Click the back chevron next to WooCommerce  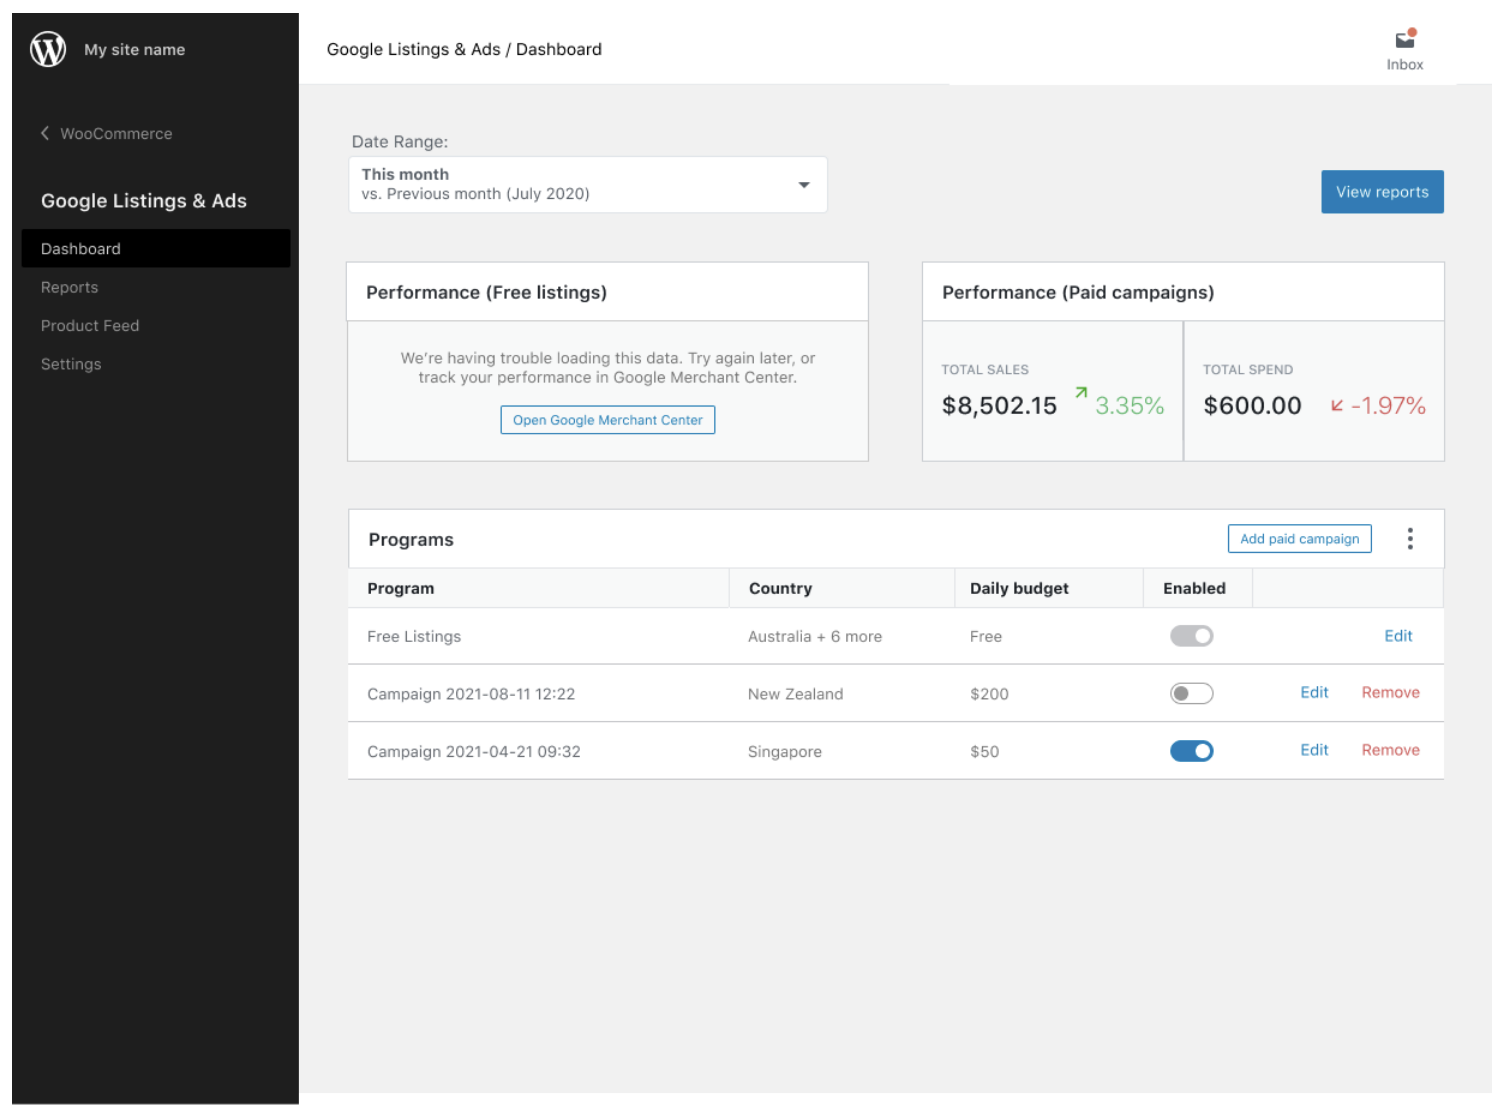[x=44, y=132]
